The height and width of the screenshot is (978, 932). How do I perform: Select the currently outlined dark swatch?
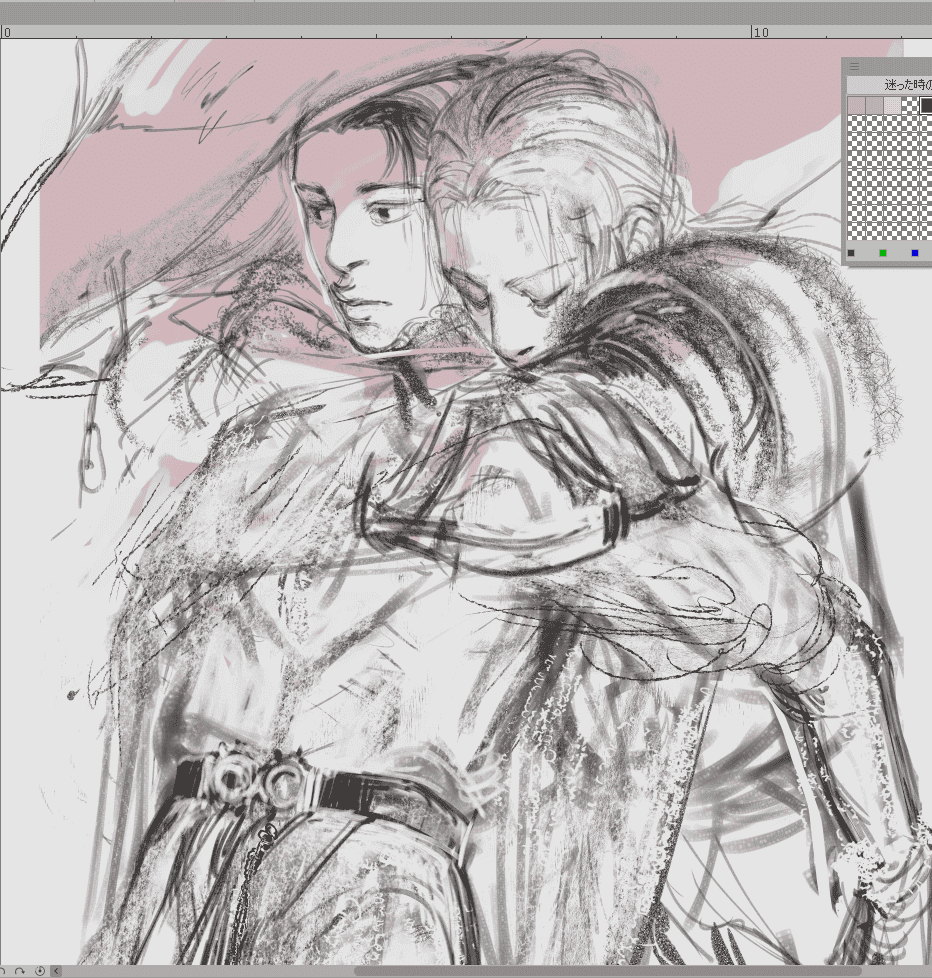[x=926, y=105]
